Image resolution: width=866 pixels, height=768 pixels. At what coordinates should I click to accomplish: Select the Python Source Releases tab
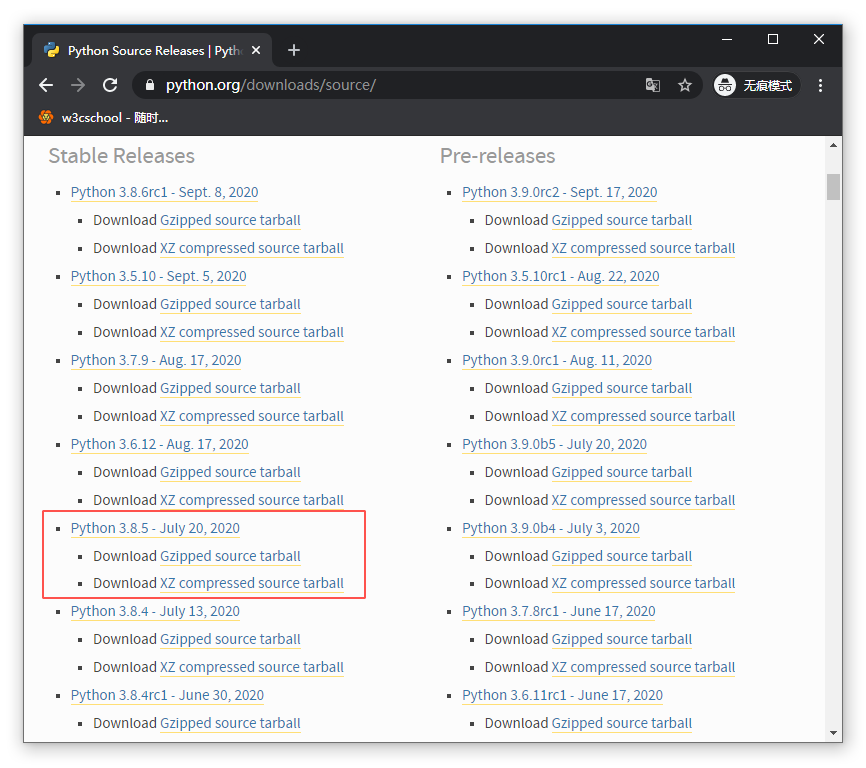click(x=150, y=50)
